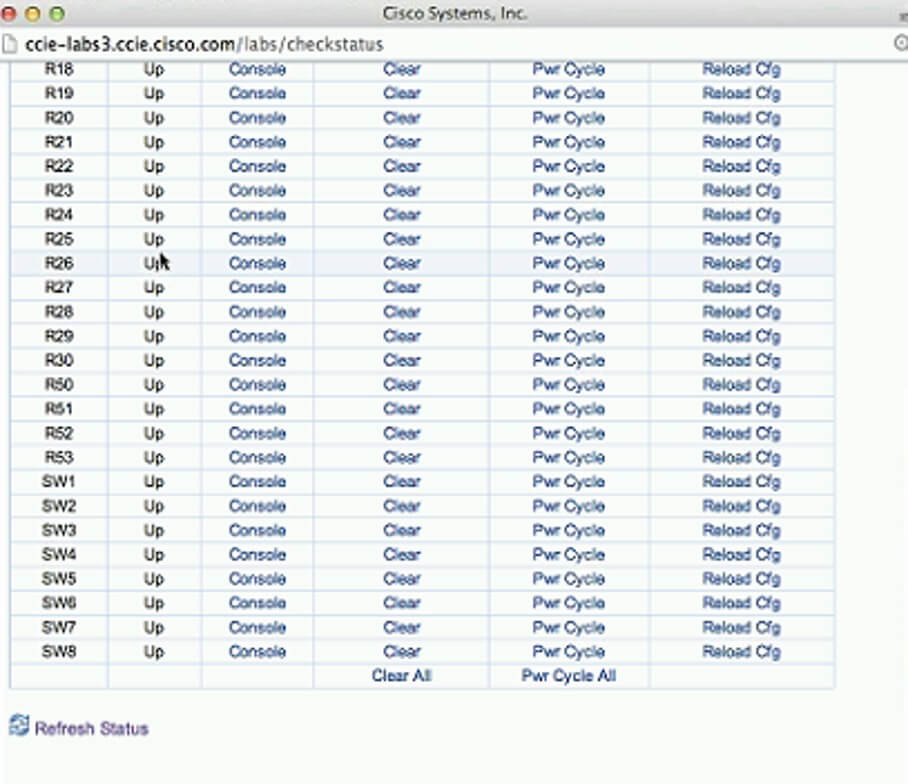Screen dimensions: 908x784
Task: Open Console for router R53
Action: pyautogui.click(x=257, y=458)
